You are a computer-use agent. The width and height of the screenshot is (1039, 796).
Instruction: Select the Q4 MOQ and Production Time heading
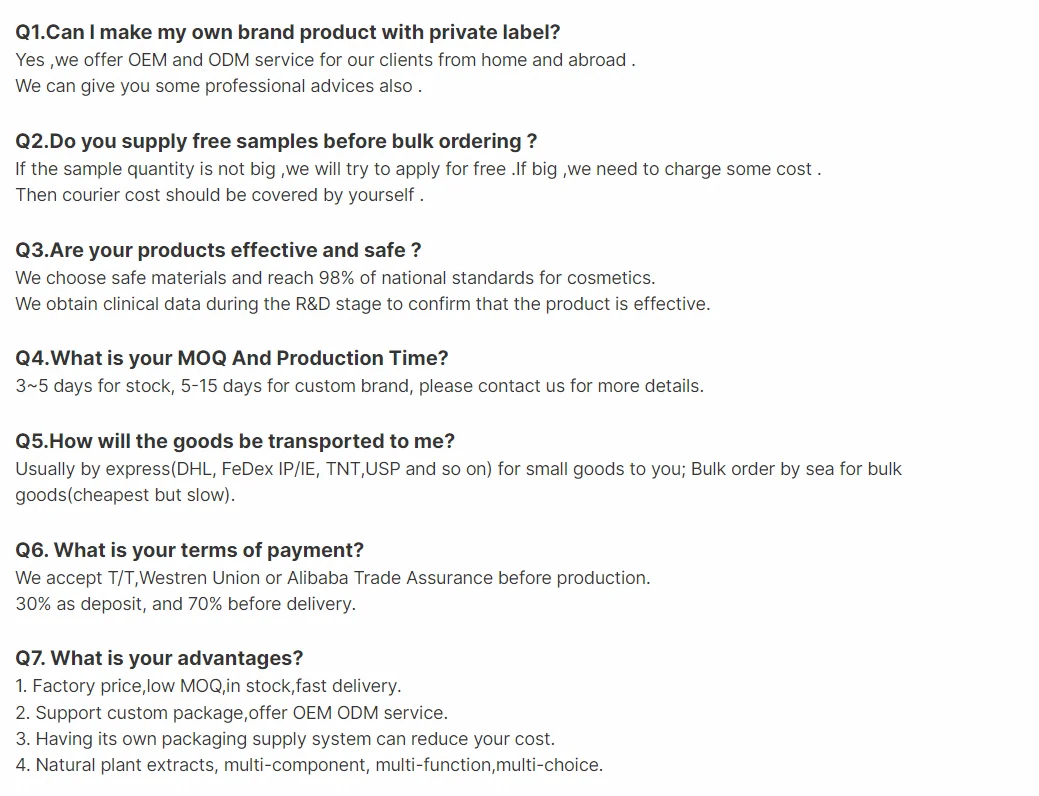(x=232, y=358)
